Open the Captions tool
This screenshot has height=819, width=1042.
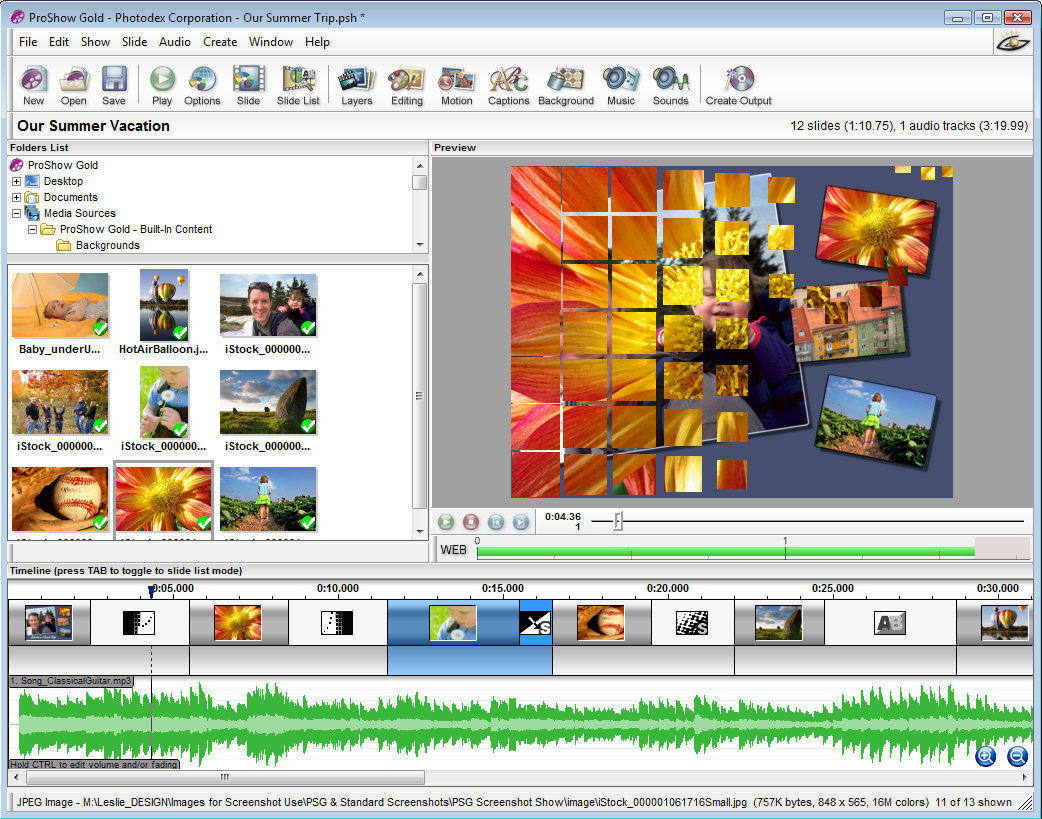coord(508,85)
